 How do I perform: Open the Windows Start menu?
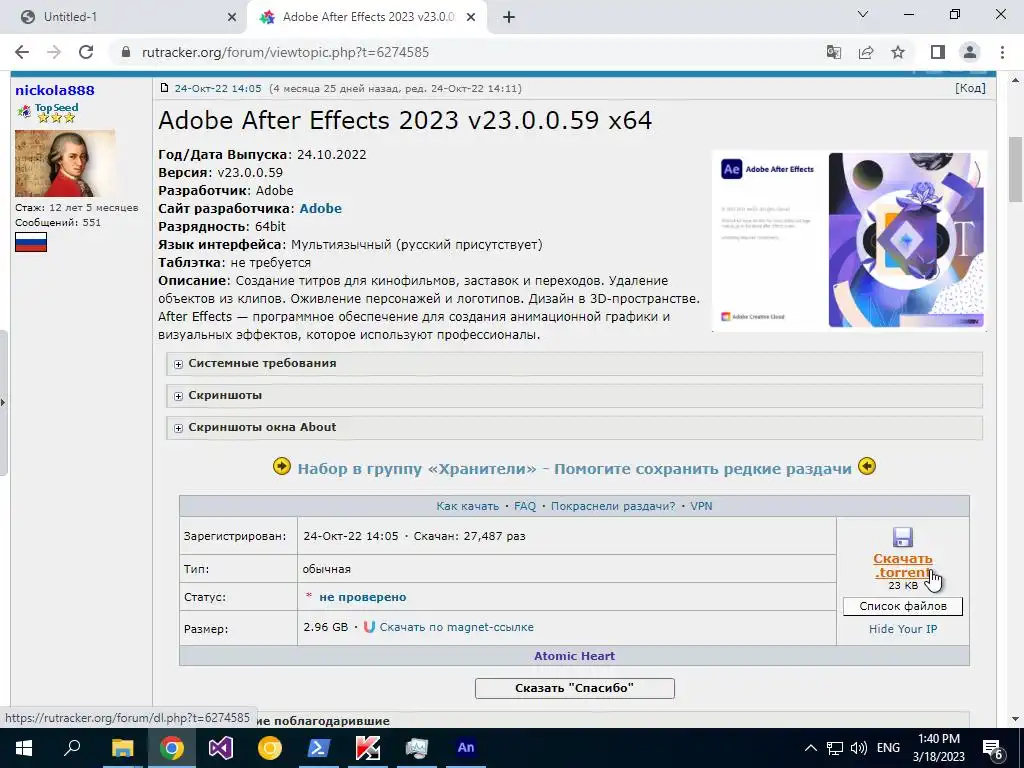[24, 748]
